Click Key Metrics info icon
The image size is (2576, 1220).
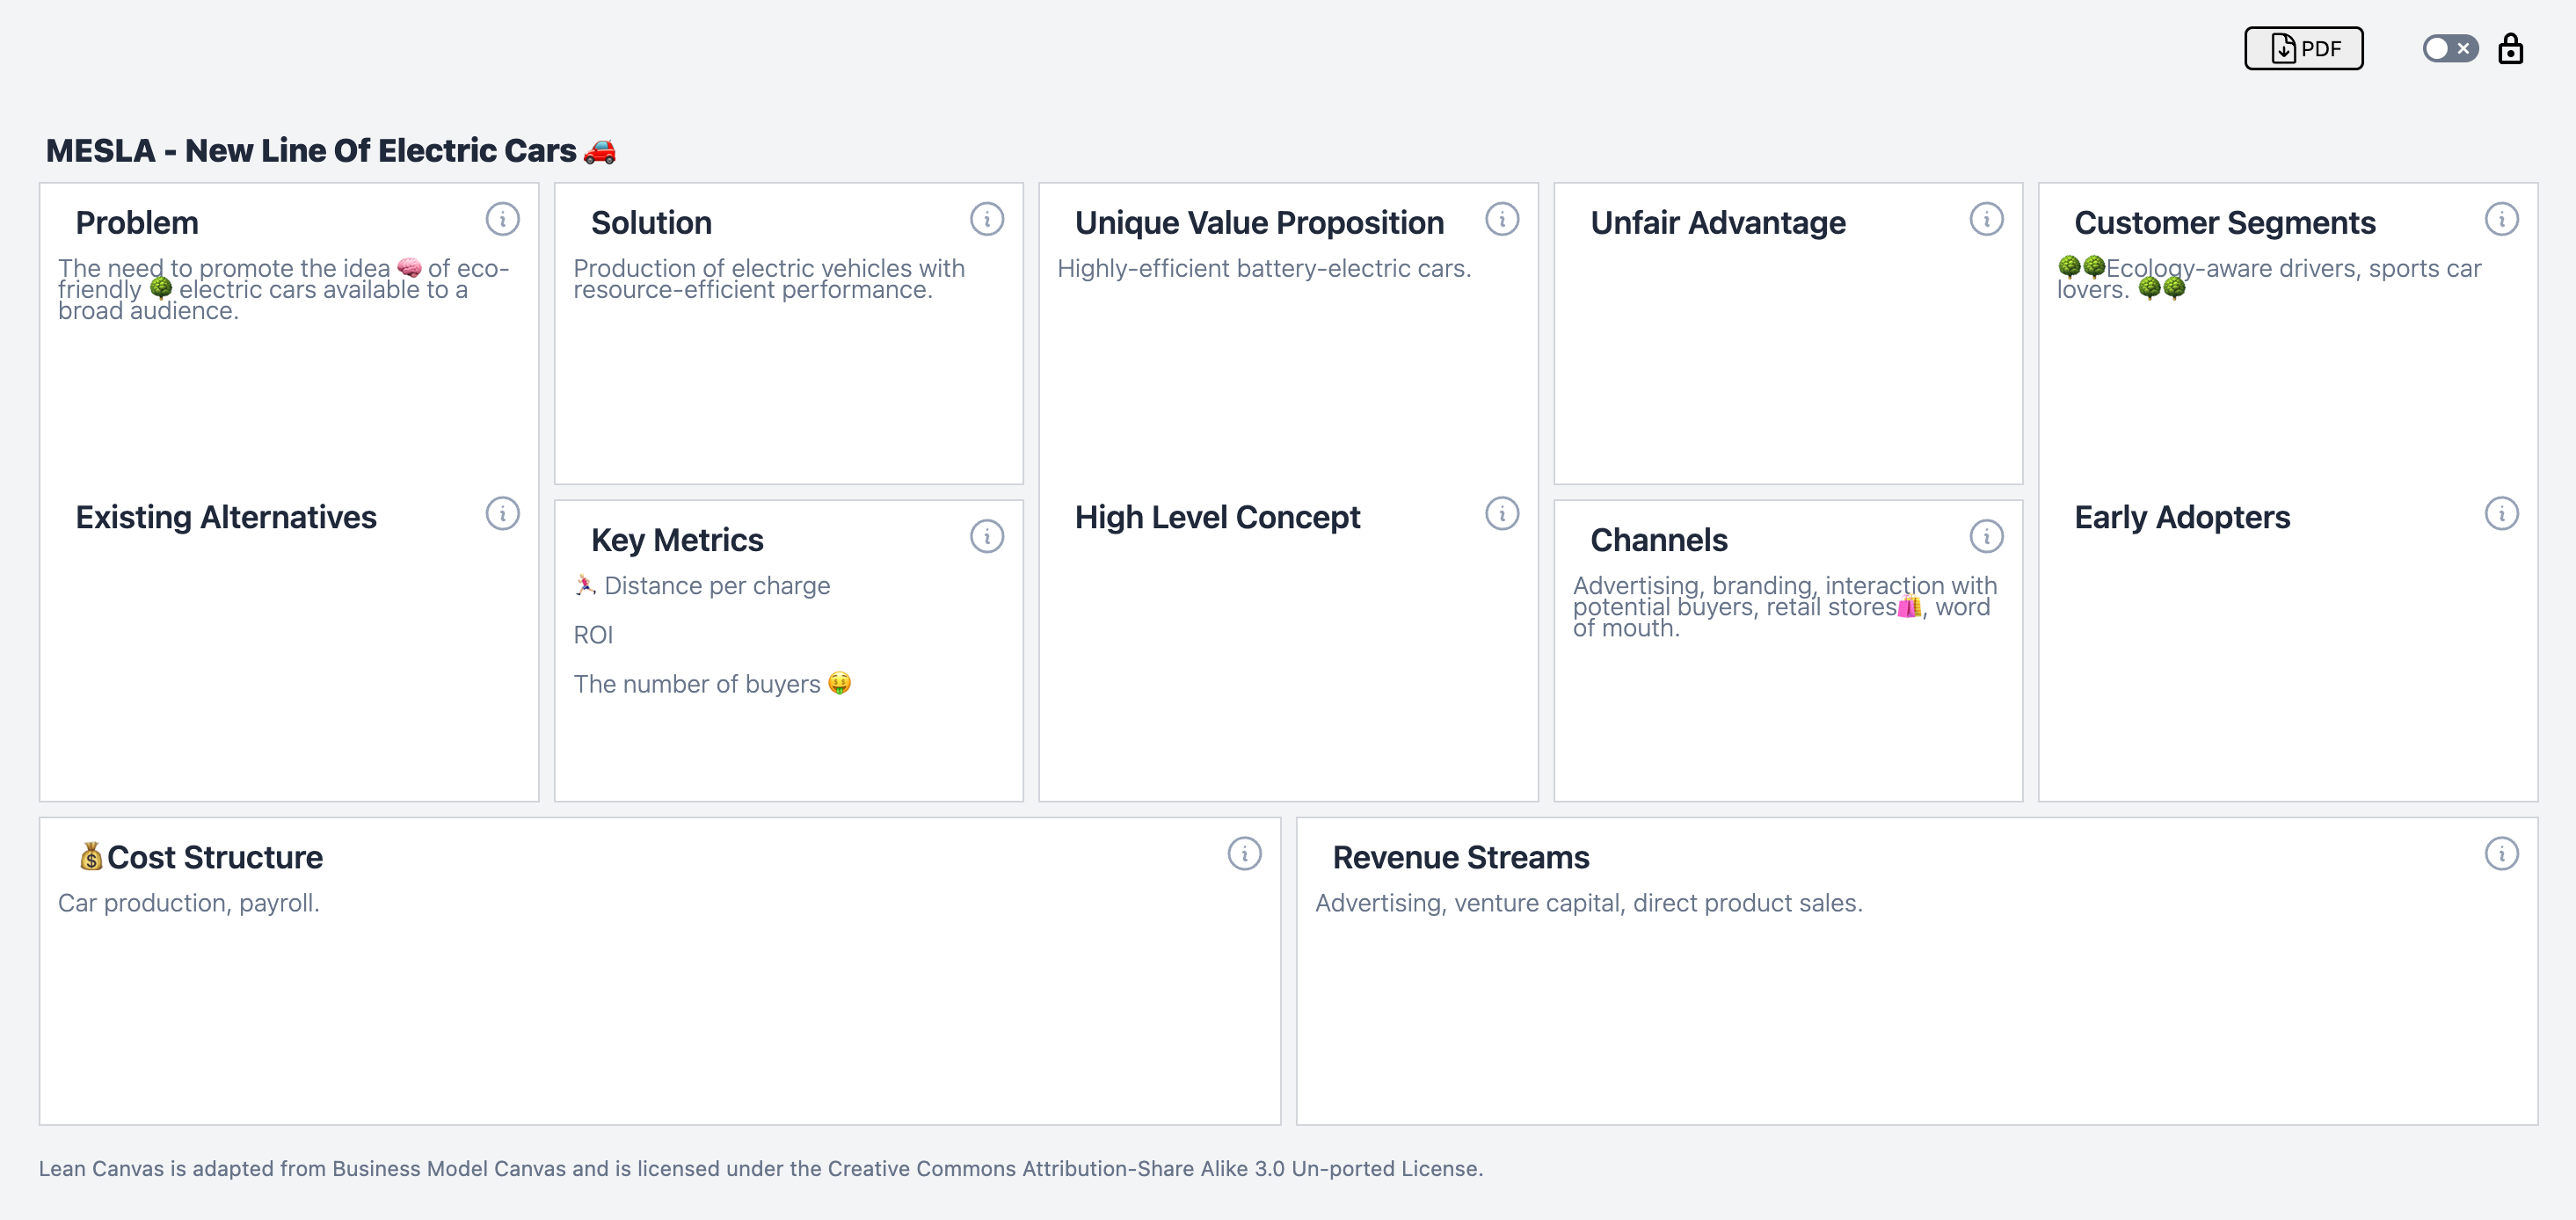(x=986, y=537)
